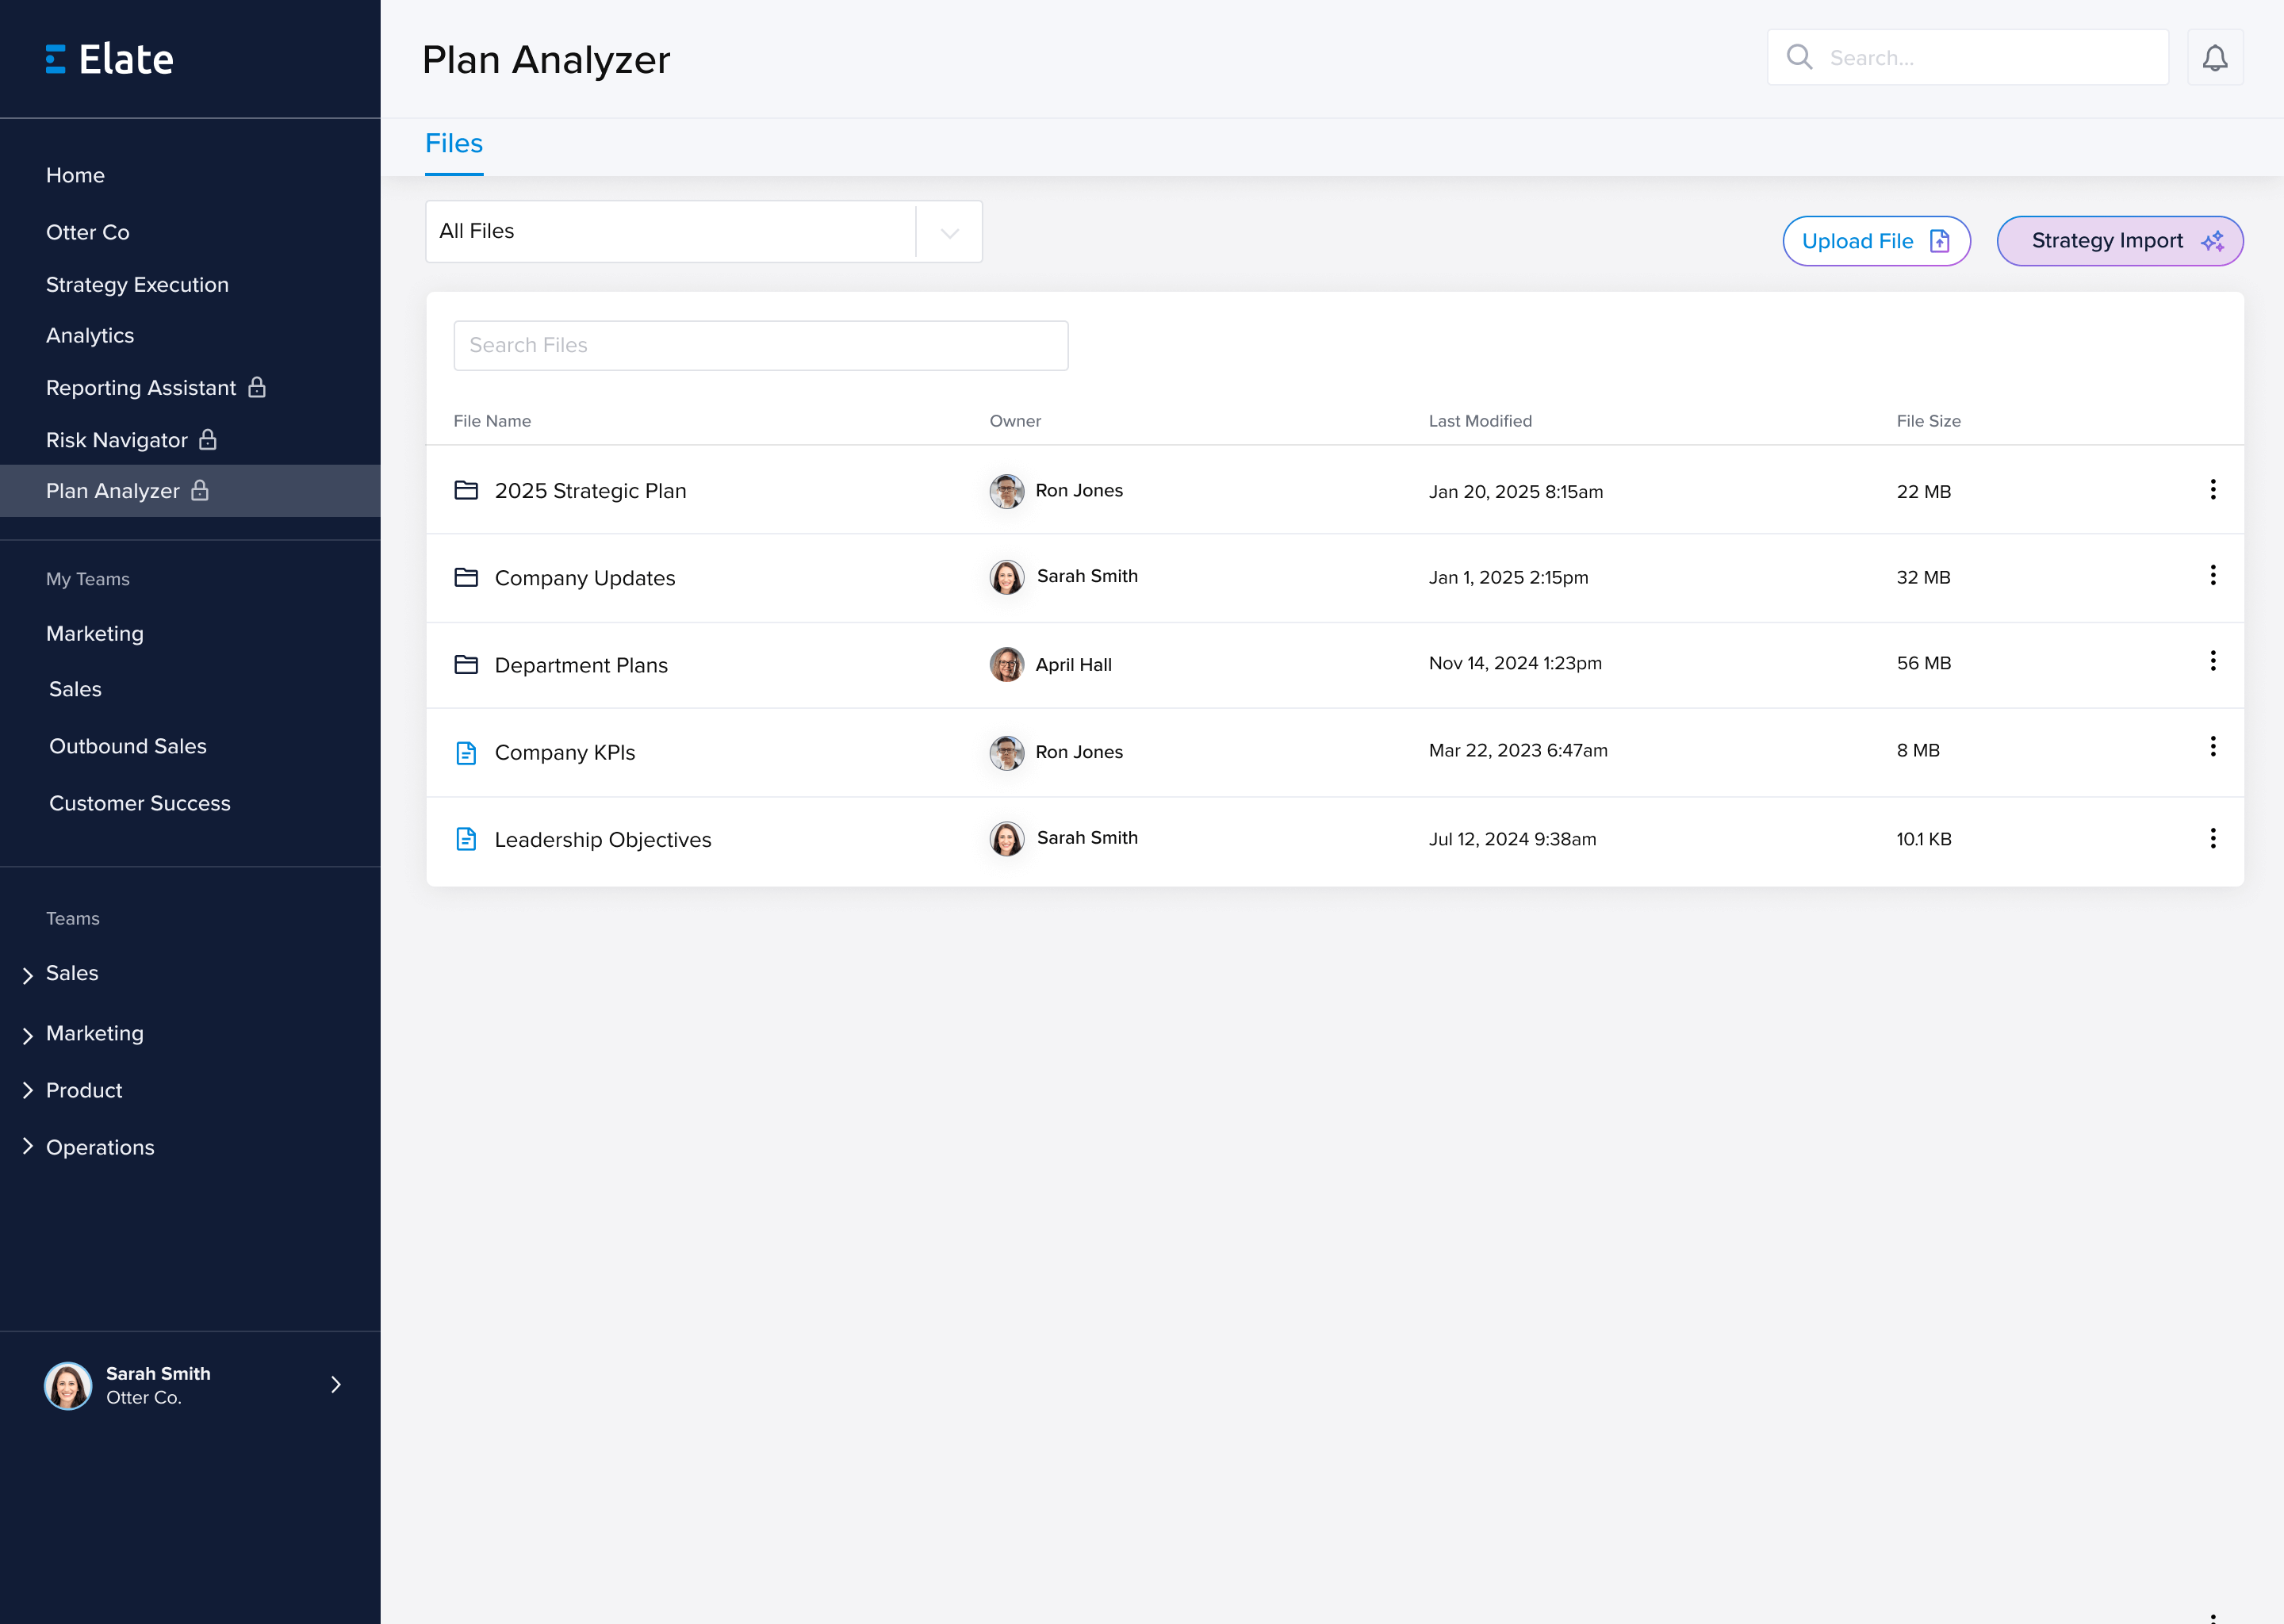2284x1624 pixels.
Task: Expand Sarah Smith account chevron
Action: coord(336,1385)
